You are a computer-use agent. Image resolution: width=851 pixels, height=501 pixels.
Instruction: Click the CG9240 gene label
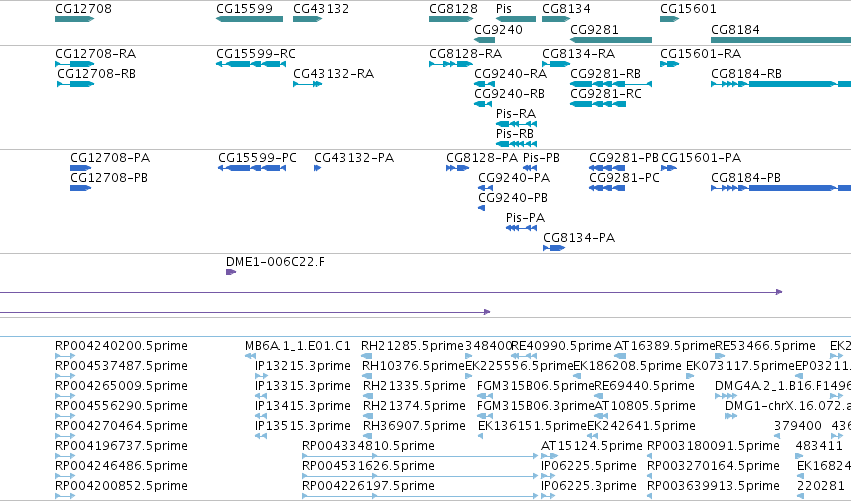tap(498, 29)
